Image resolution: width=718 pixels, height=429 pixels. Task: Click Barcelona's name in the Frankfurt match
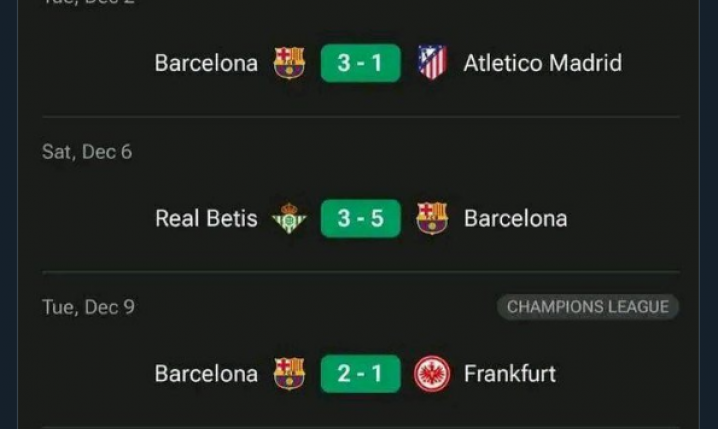click(x=206, y=374)
